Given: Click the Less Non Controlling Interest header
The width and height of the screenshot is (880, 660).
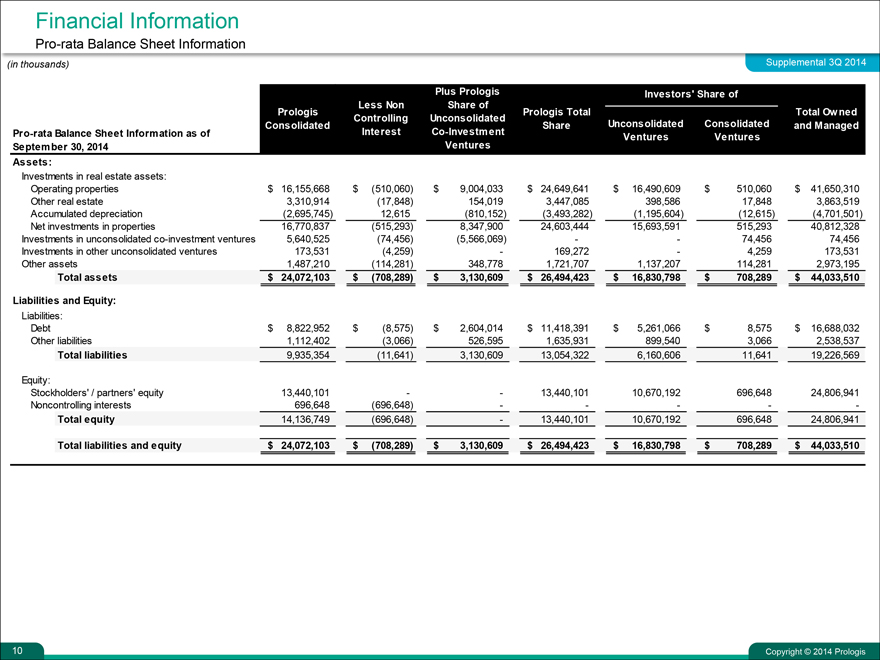Looking at the screenshot, I should (380, 118).
